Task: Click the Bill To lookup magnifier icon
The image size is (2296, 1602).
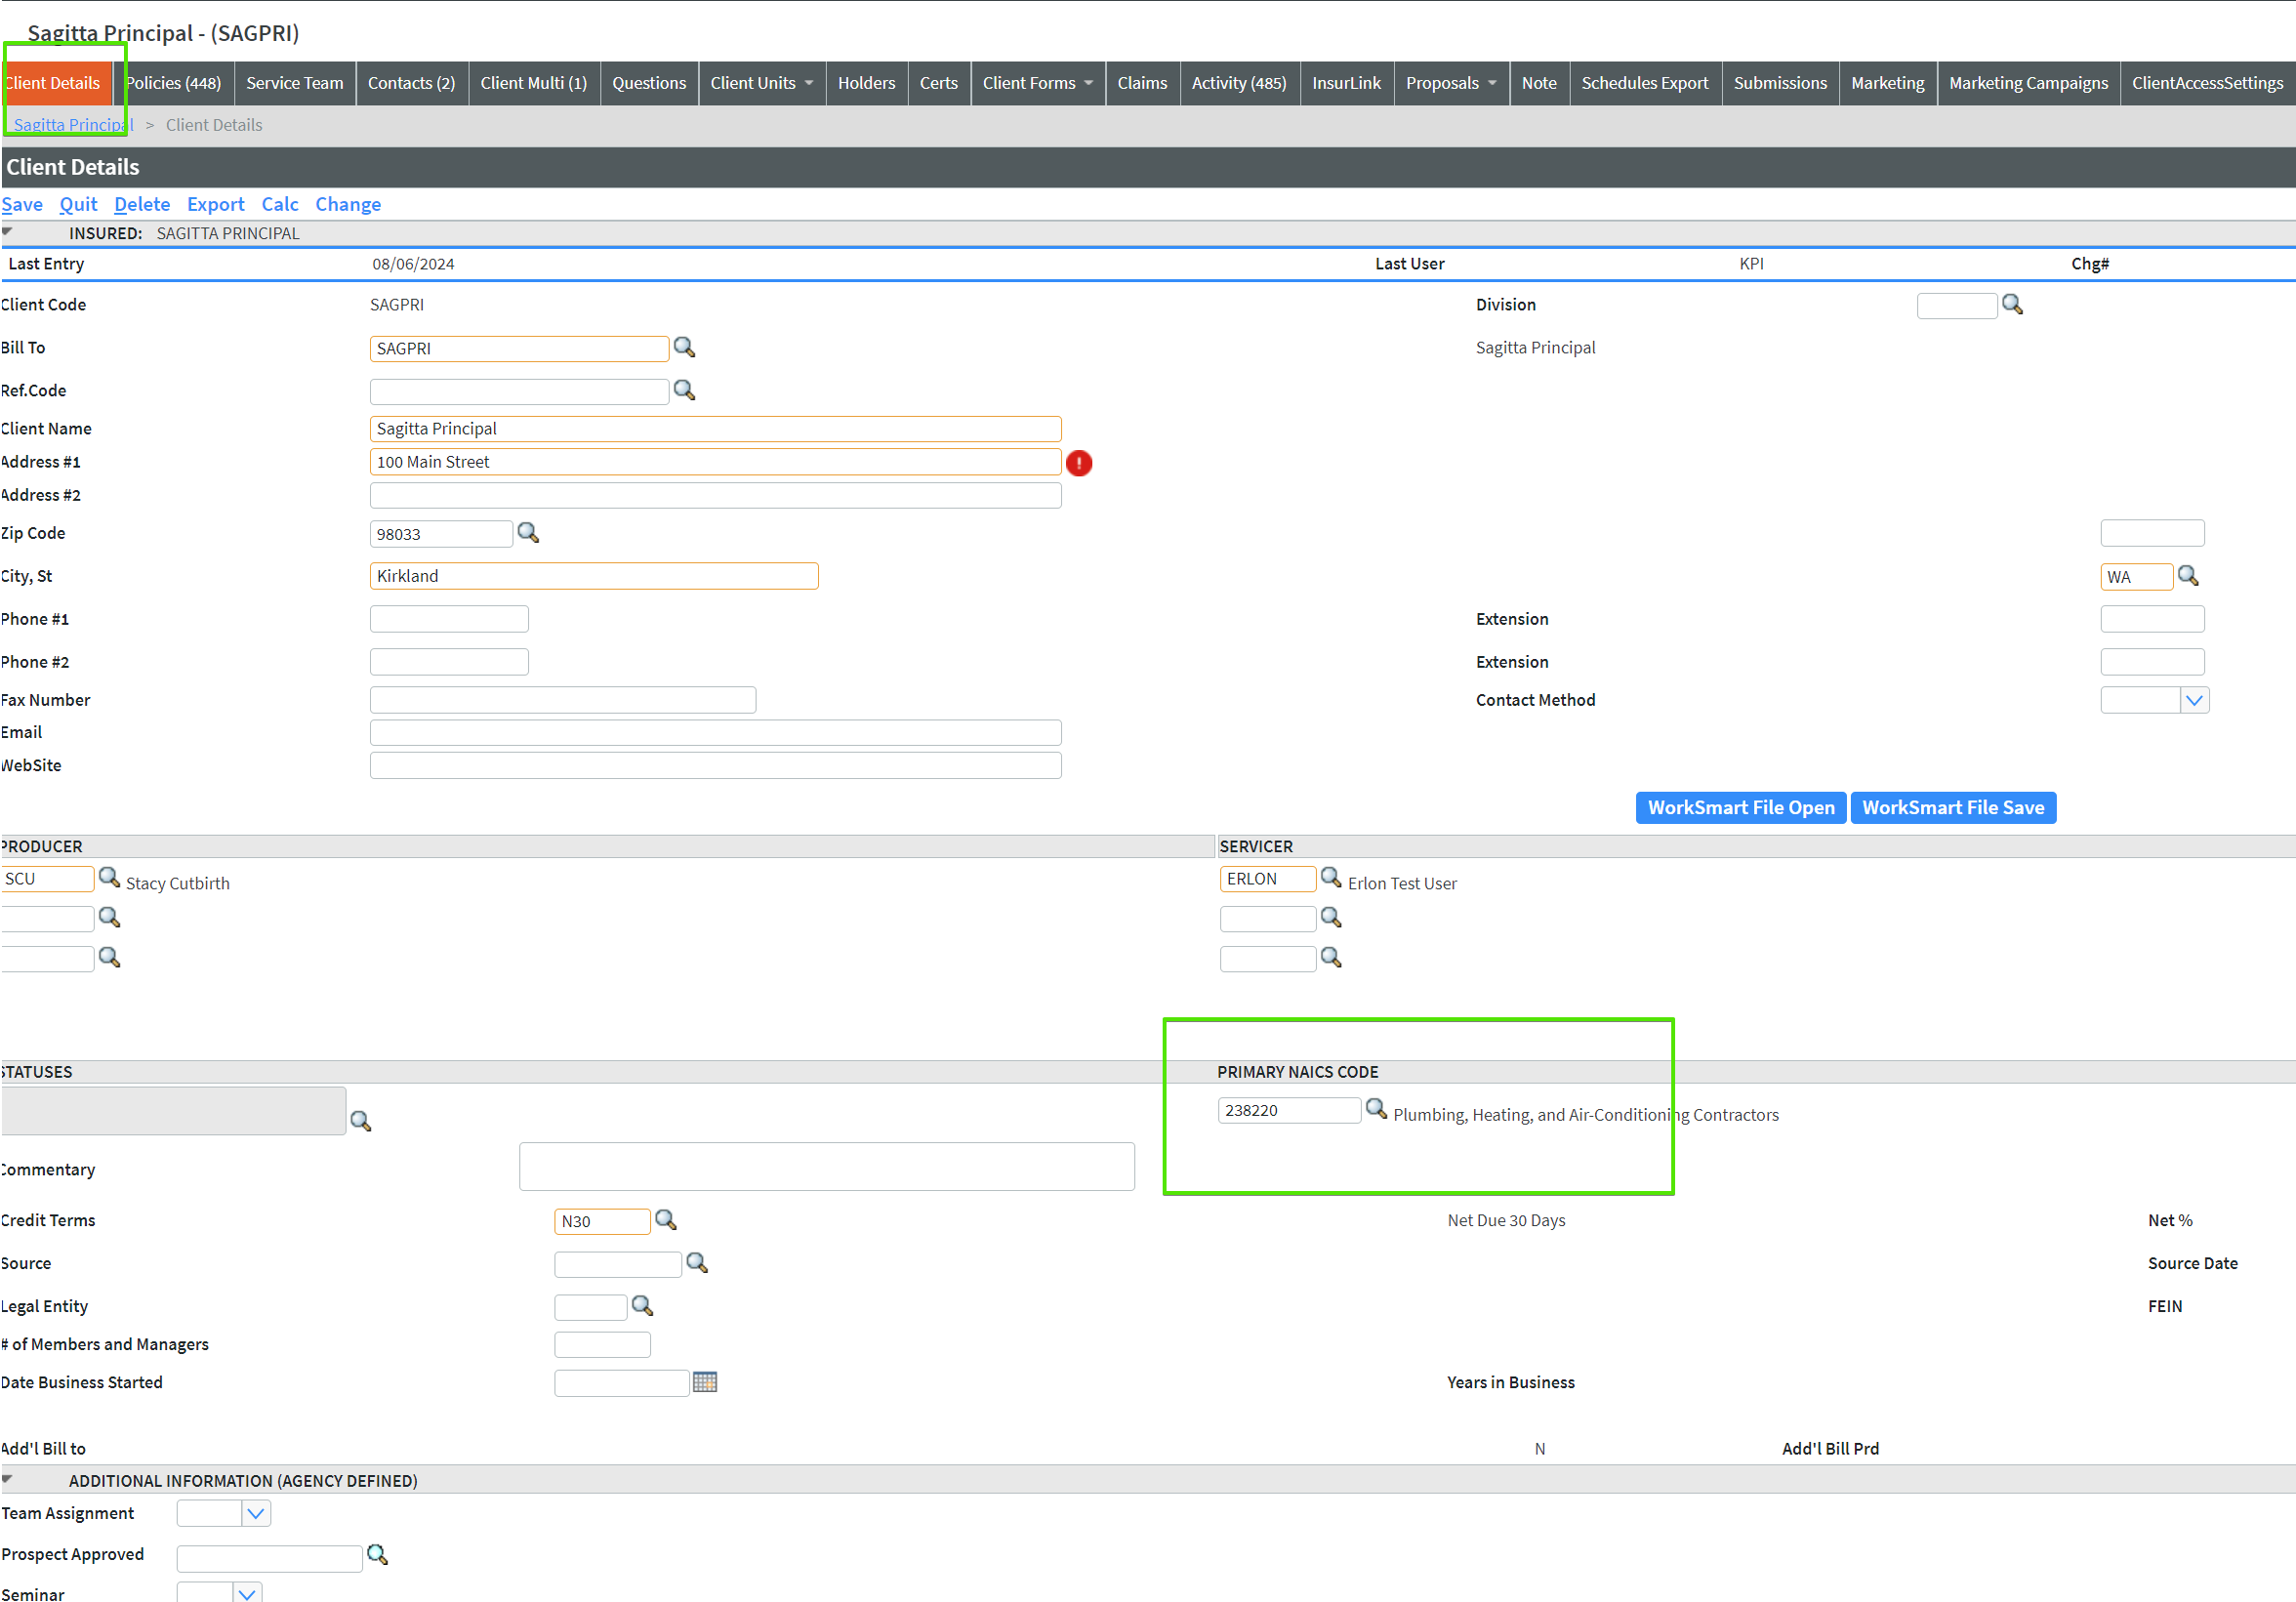Action: point(684,347)
